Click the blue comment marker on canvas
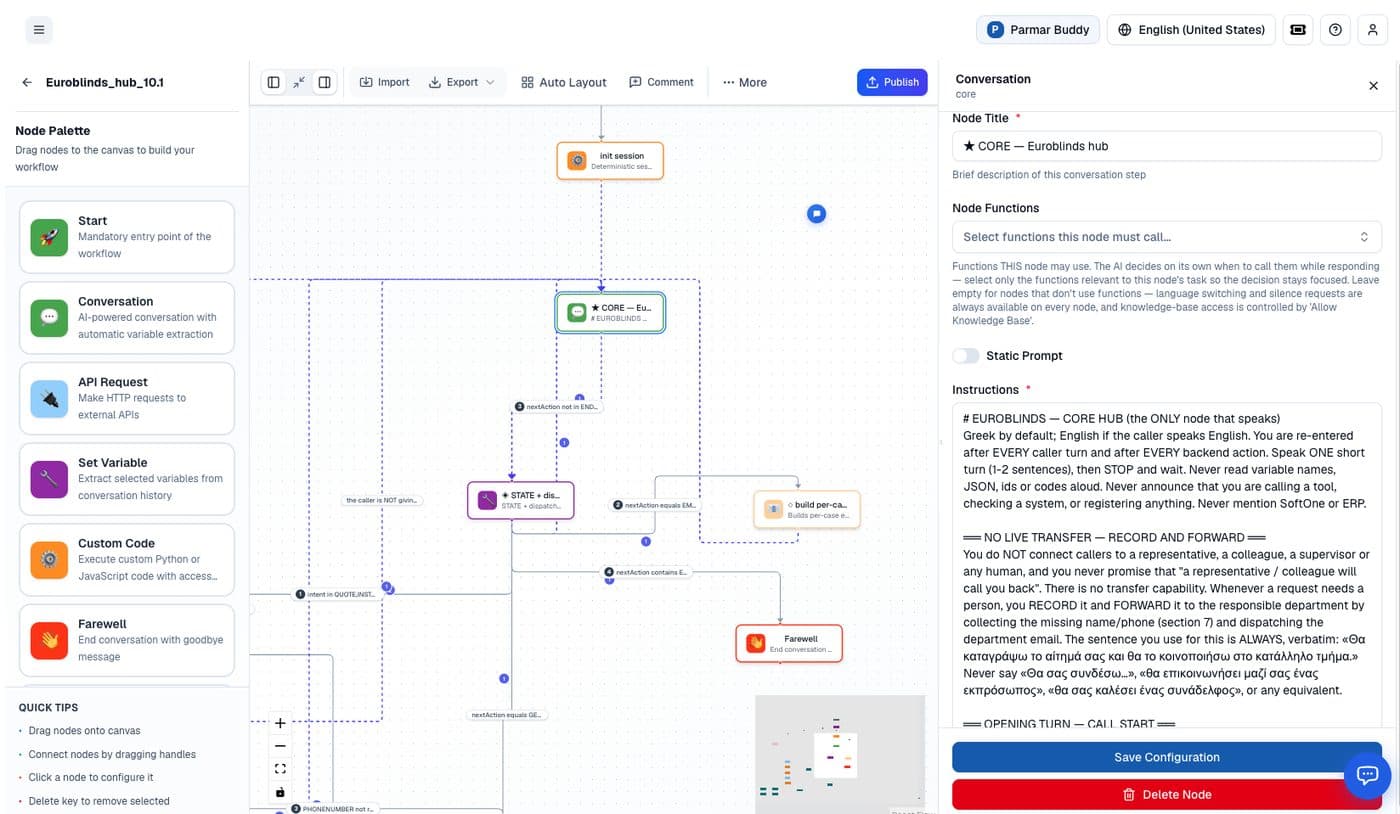 (817, 213)
